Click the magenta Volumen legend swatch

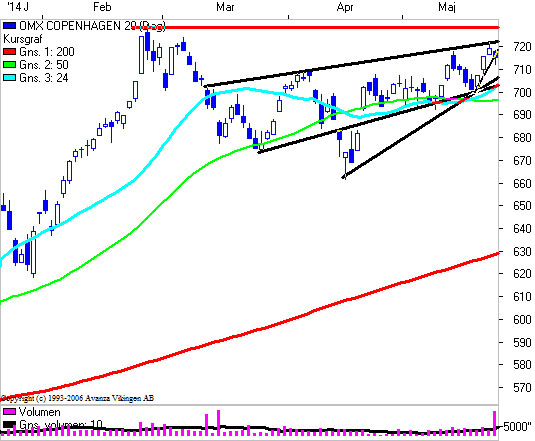(x=10, y=412)
